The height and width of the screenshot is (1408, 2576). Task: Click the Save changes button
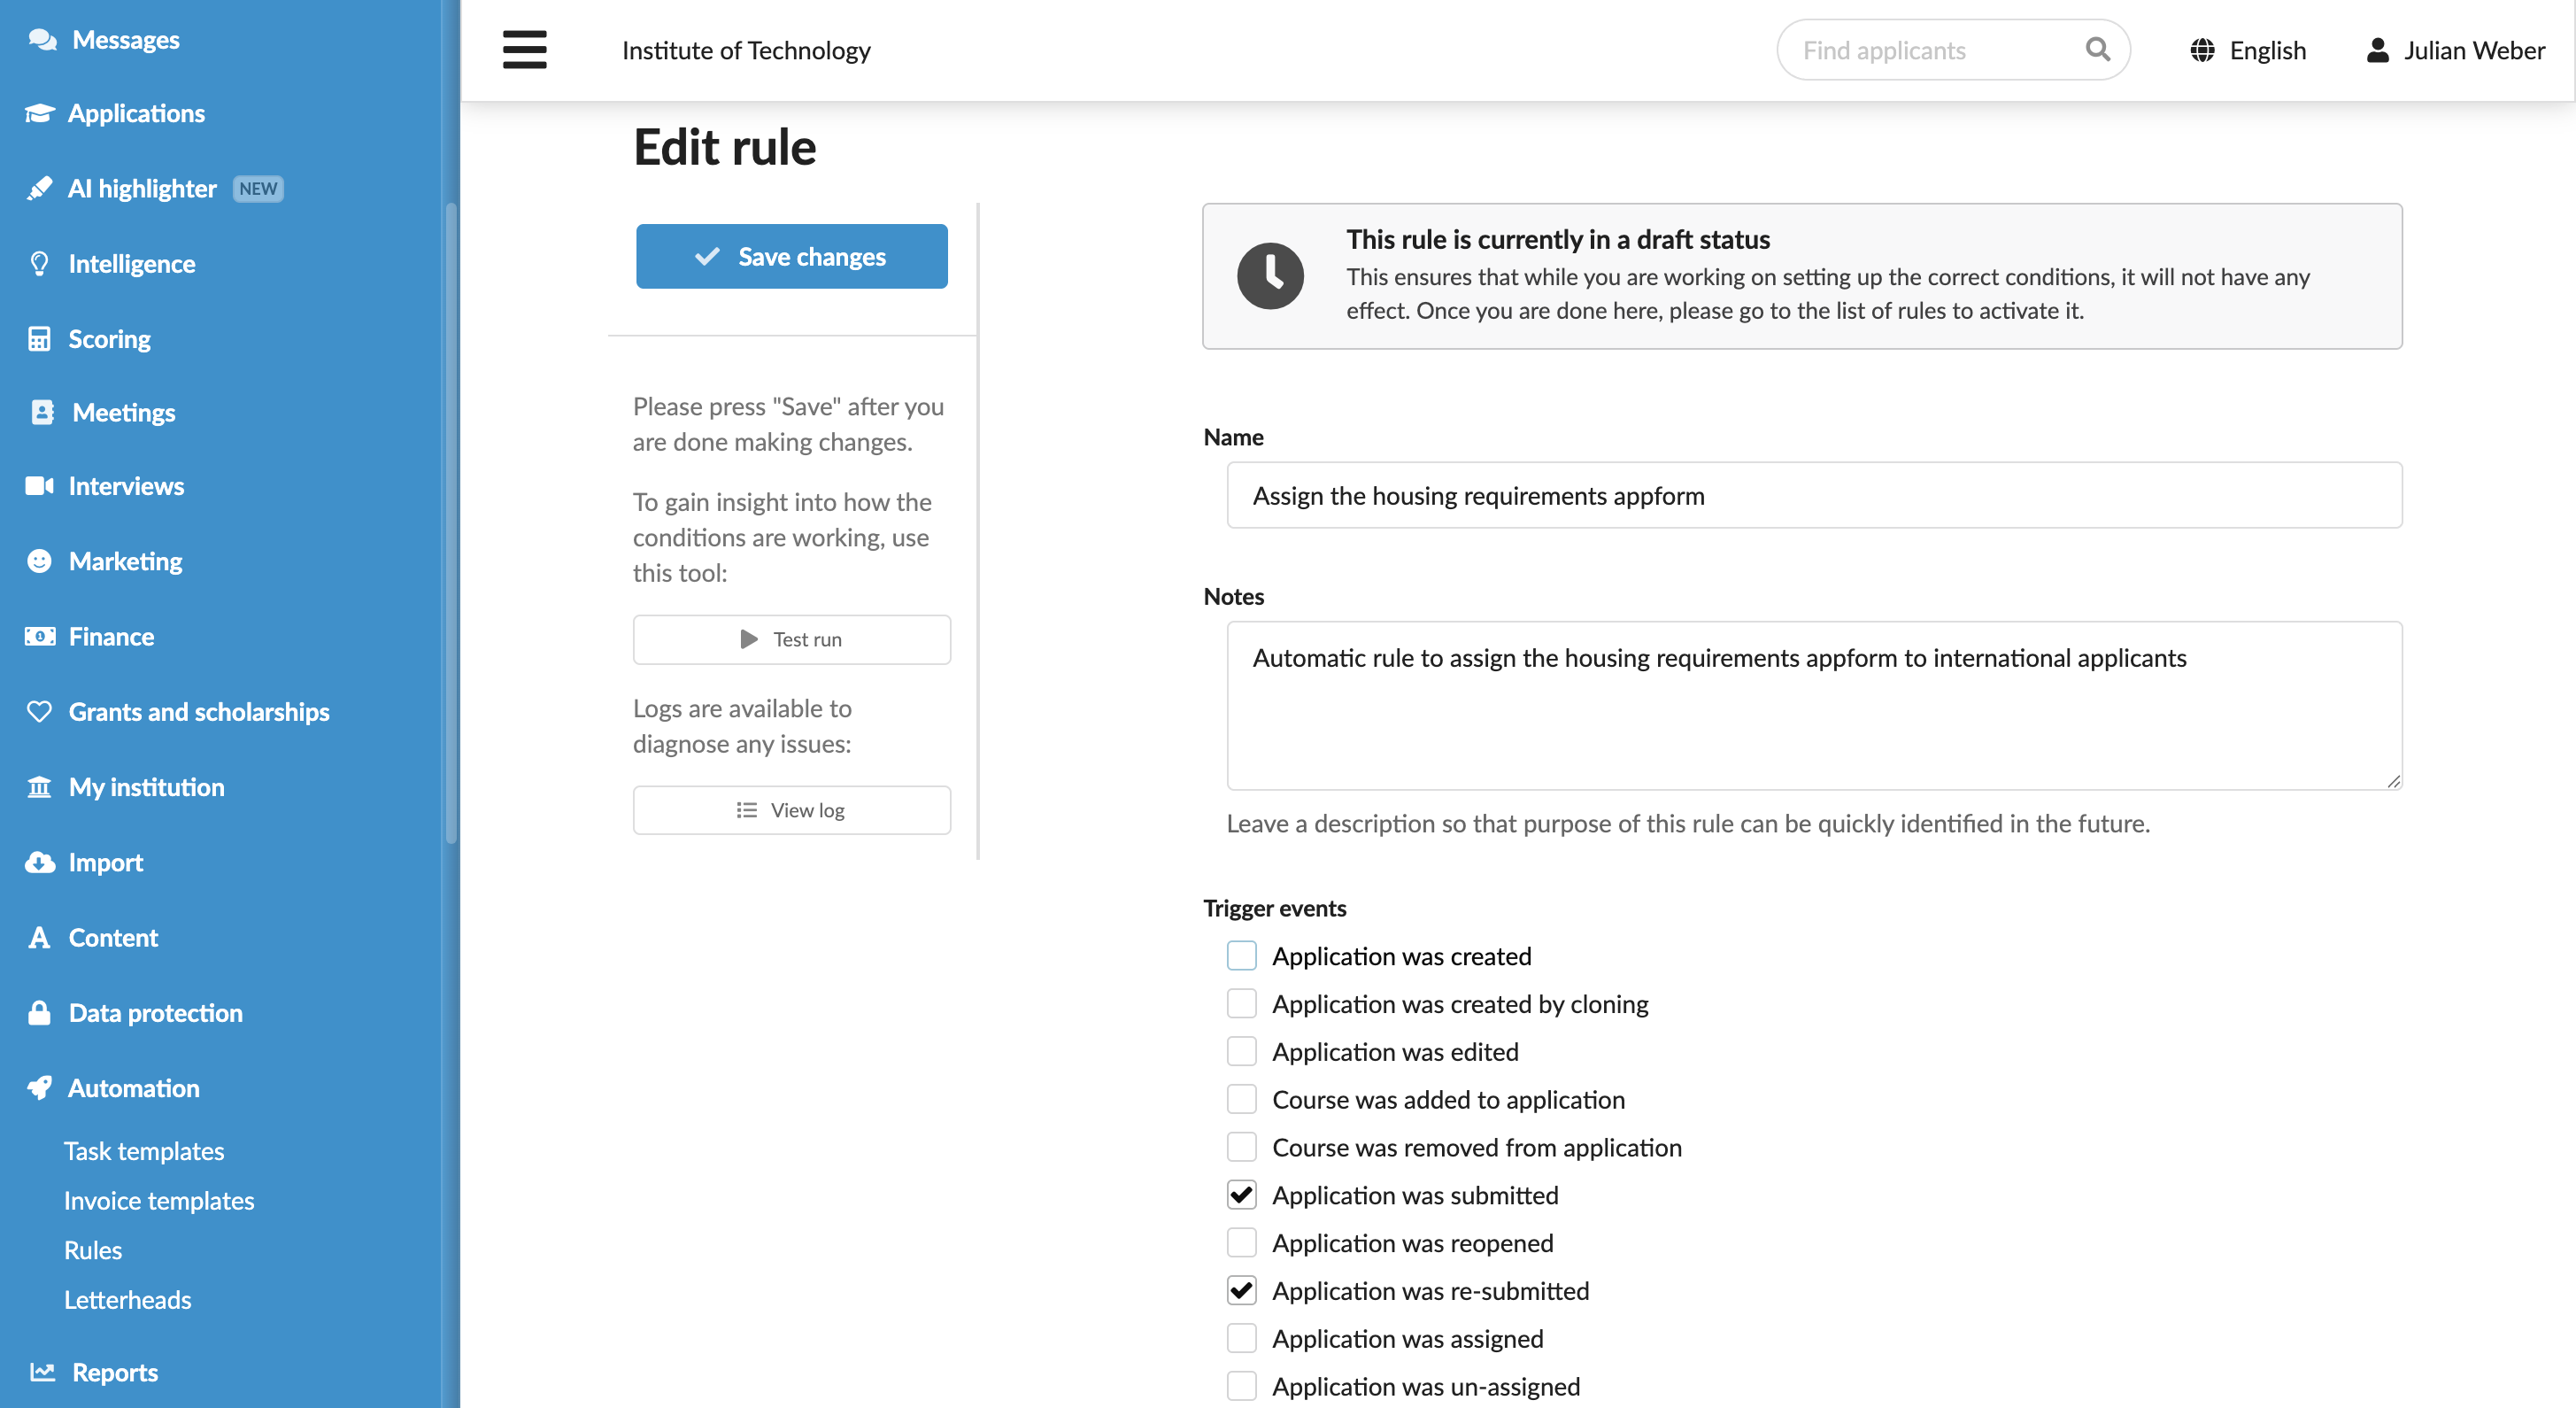pyautogui.click(x=792, y=256)
